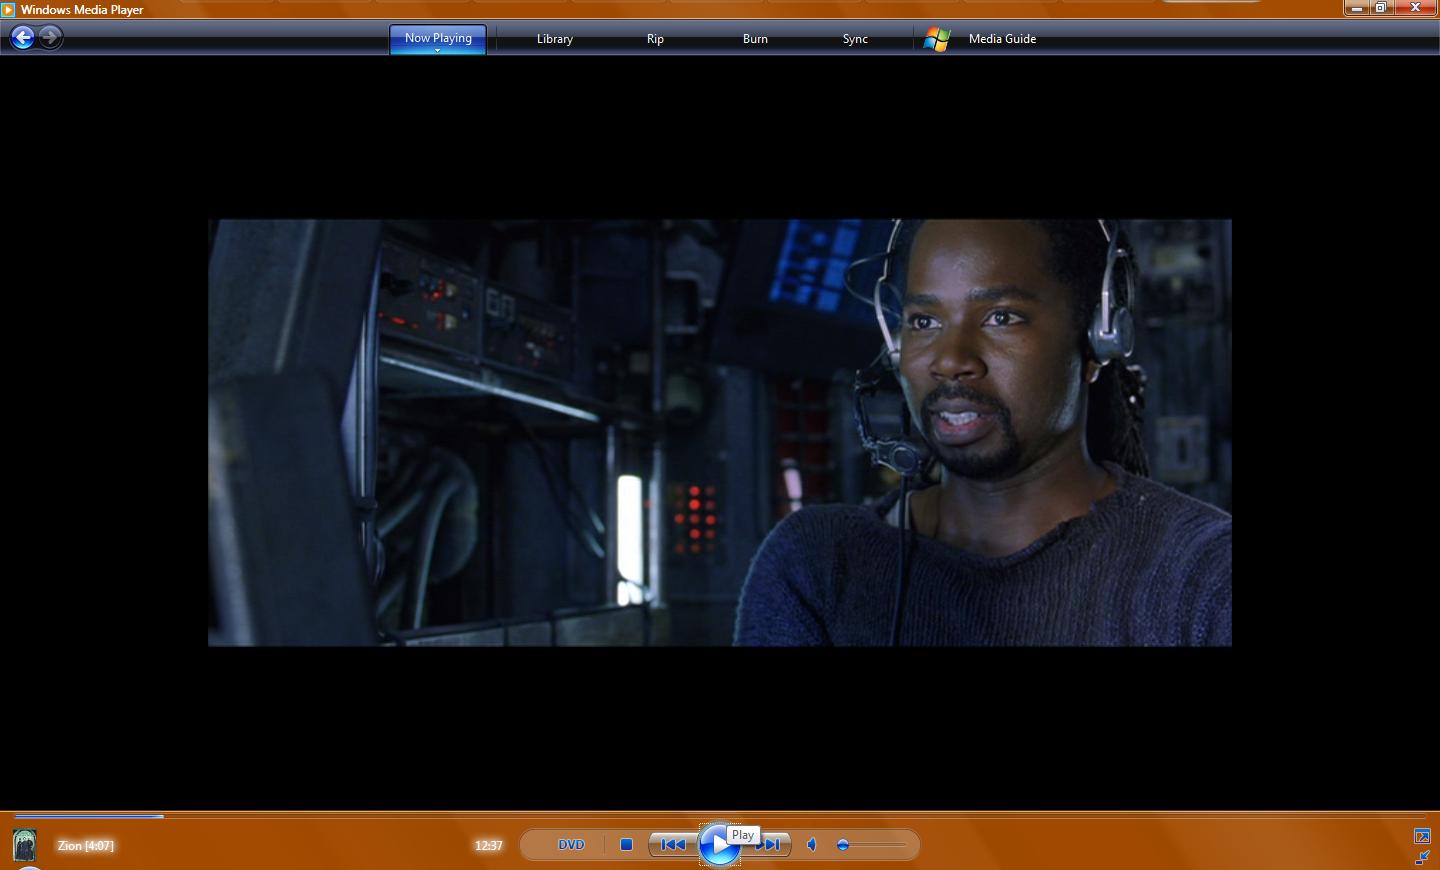
Task: Adjust the volume slider
Action: pos(871,845)
